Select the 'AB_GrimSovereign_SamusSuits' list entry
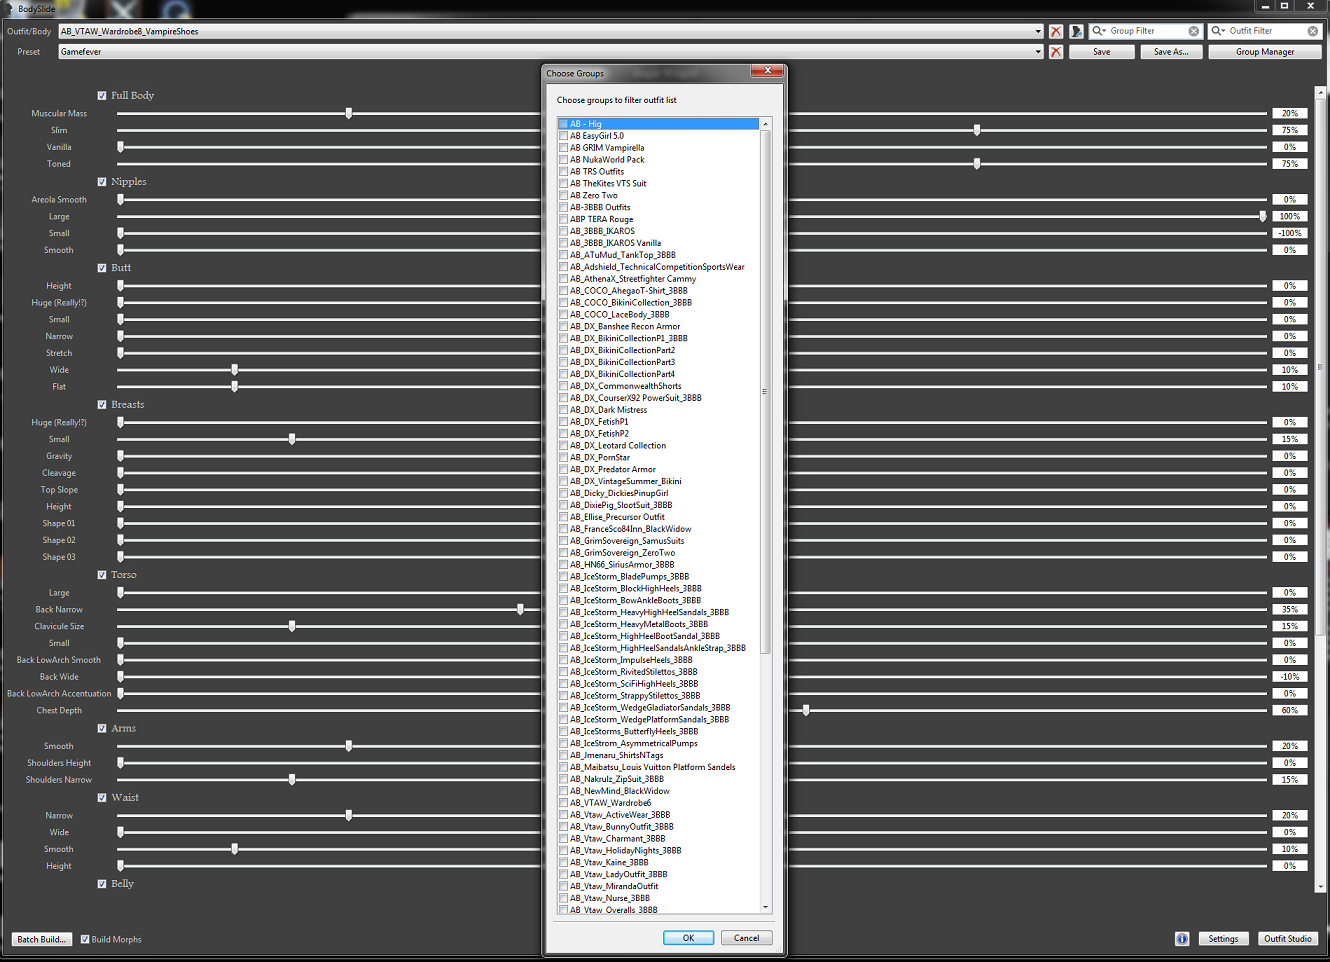This screenshot has height=962, width=1330. point(627,541)
